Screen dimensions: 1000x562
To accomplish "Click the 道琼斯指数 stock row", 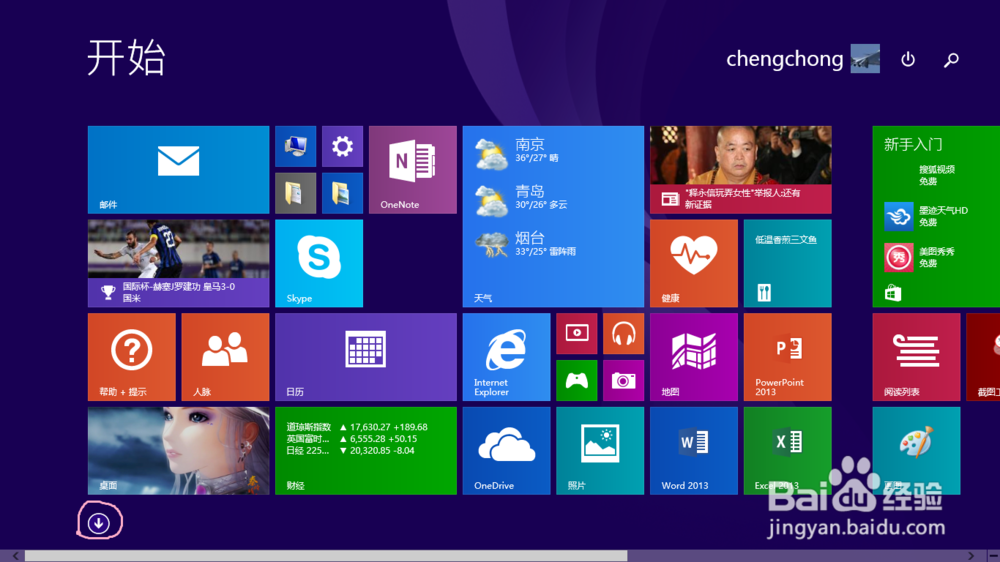I will 357,427.
